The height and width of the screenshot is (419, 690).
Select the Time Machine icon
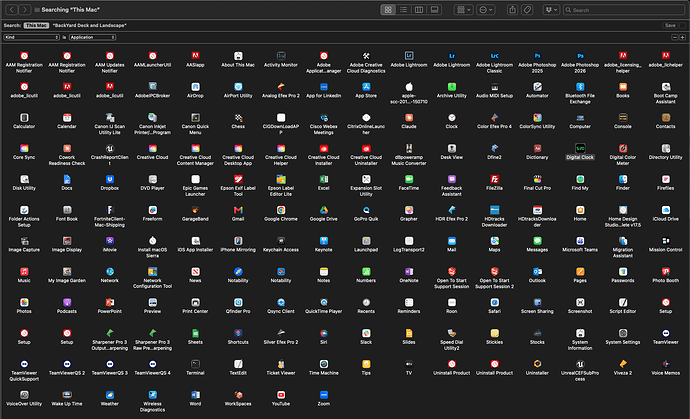323,364
